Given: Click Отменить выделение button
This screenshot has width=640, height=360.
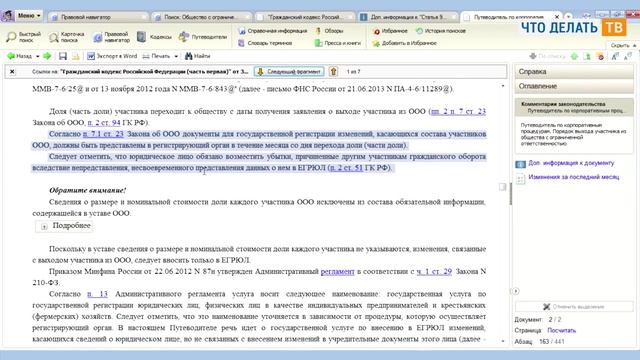Looking at the screenshot, I should tap(574, 307).
